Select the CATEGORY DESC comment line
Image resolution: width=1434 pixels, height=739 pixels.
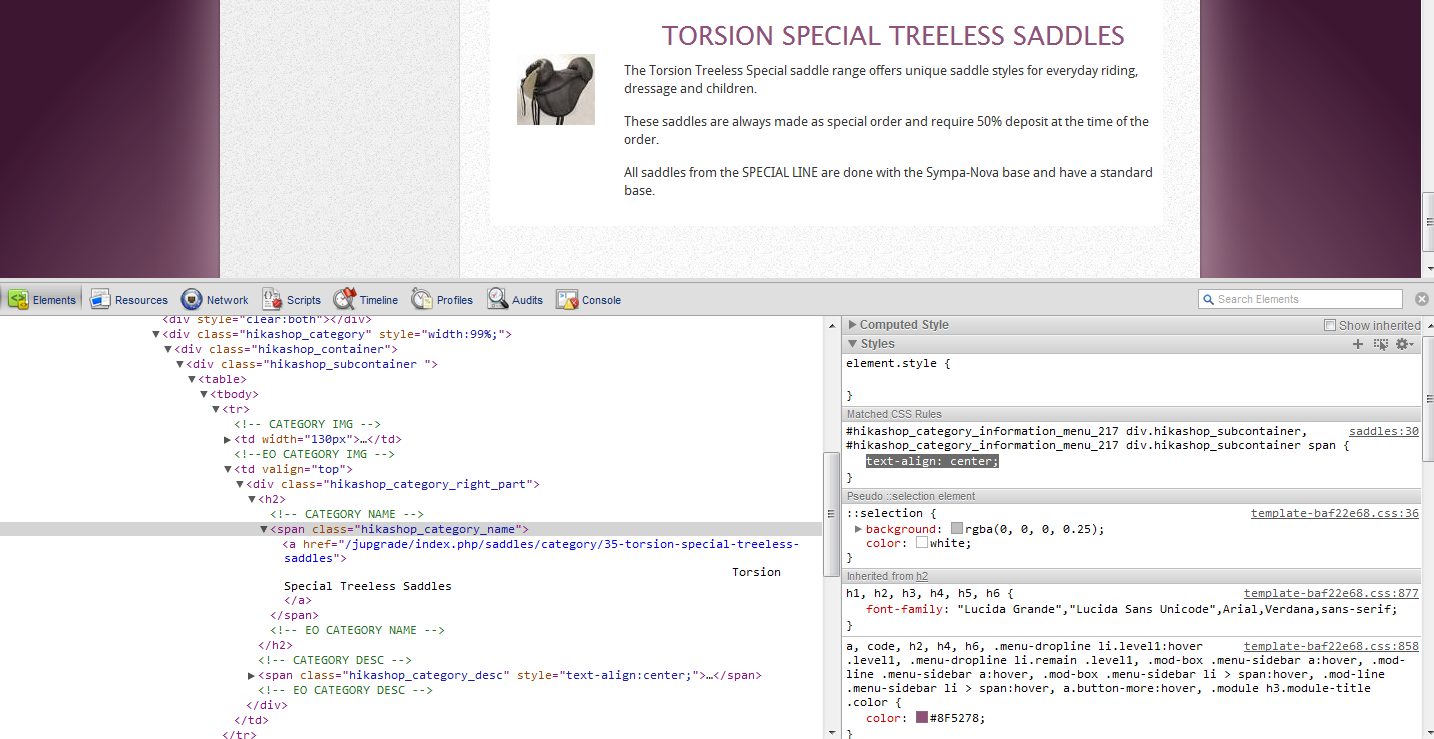coord(335,660)
